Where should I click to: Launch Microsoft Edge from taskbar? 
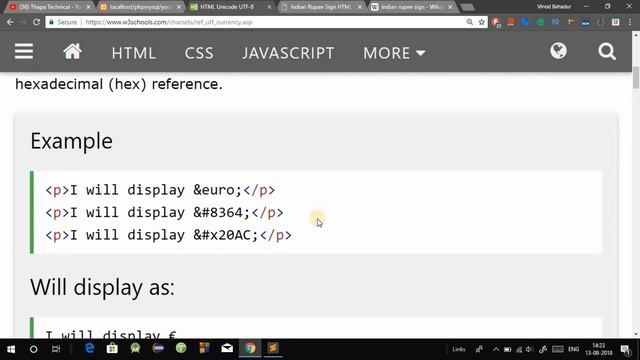[x=89, y=348]
